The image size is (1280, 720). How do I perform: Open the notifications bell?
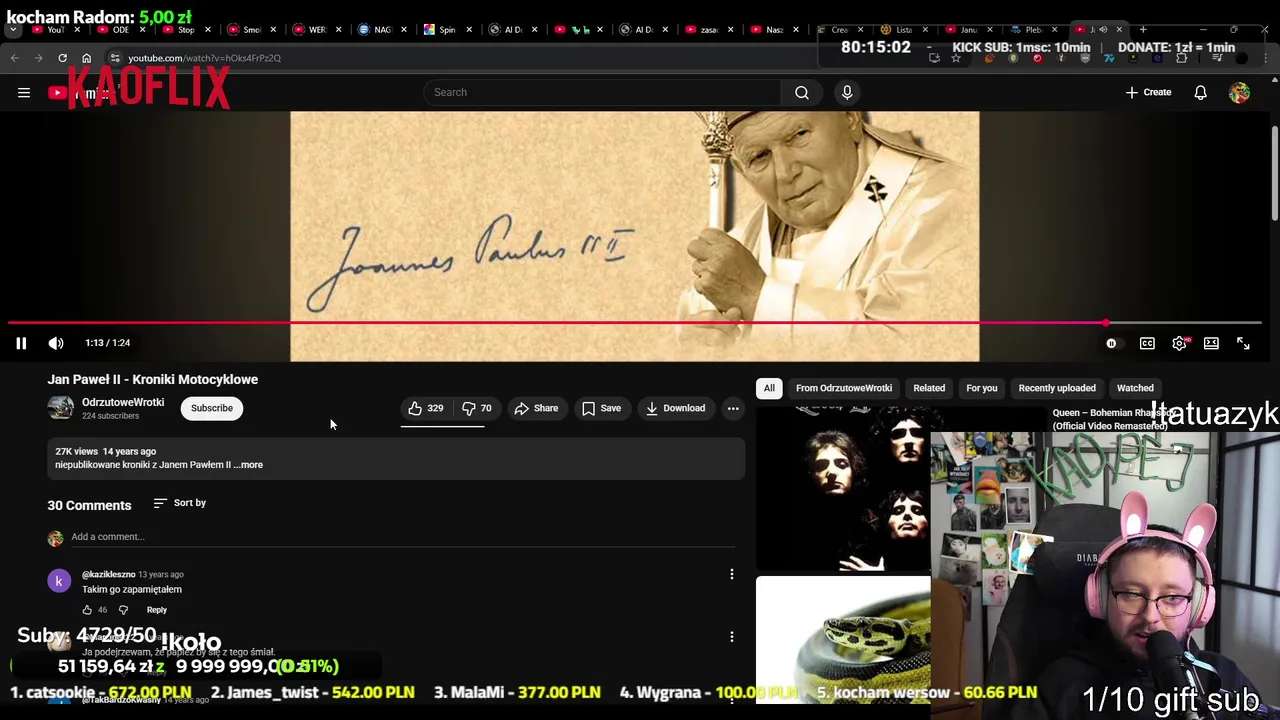(1200, 92)
